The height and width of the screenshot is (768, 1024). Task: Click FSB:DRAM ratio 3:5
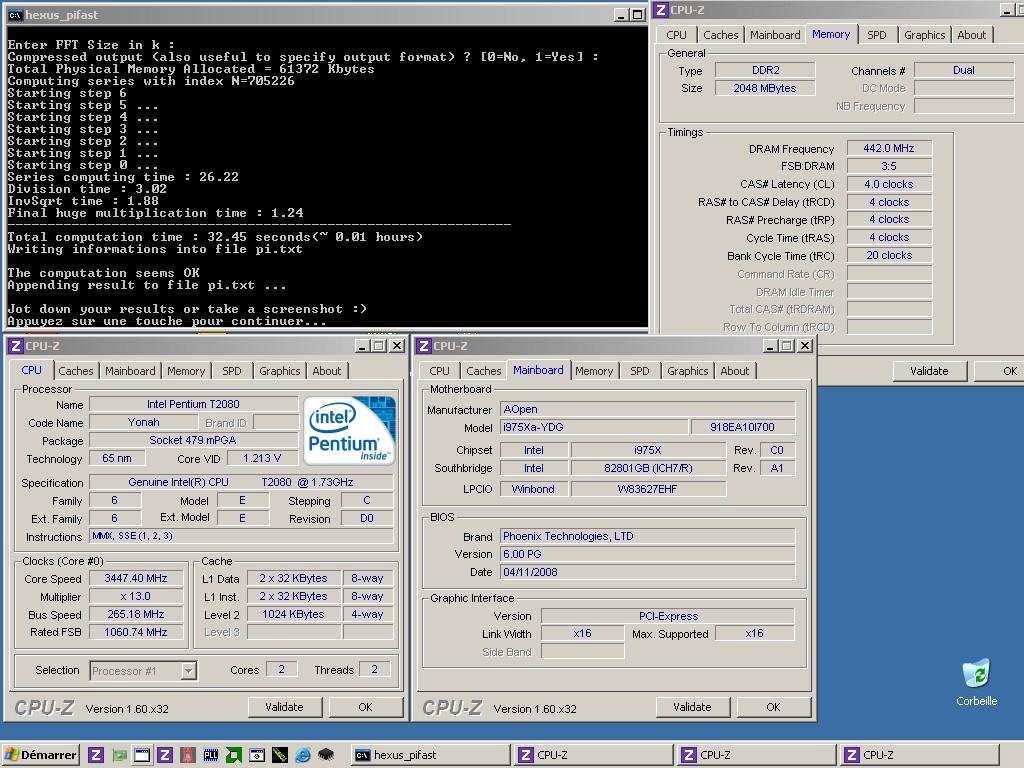coord(889,166)
